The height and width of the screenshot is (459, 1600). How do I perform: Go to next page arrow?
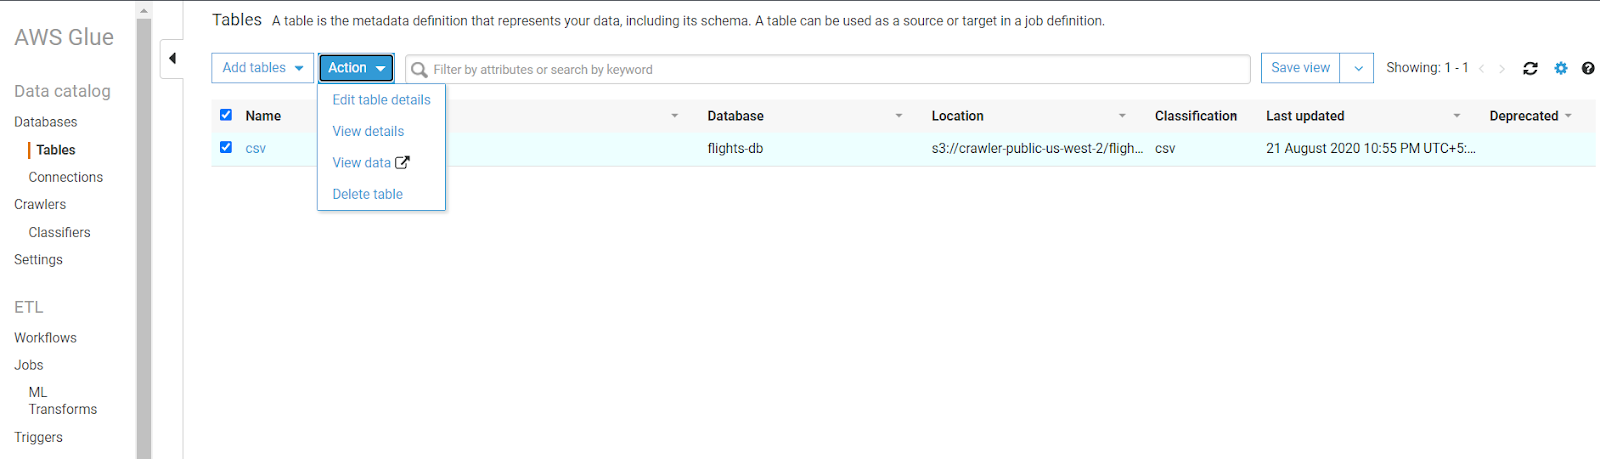tap(1502, 68)
